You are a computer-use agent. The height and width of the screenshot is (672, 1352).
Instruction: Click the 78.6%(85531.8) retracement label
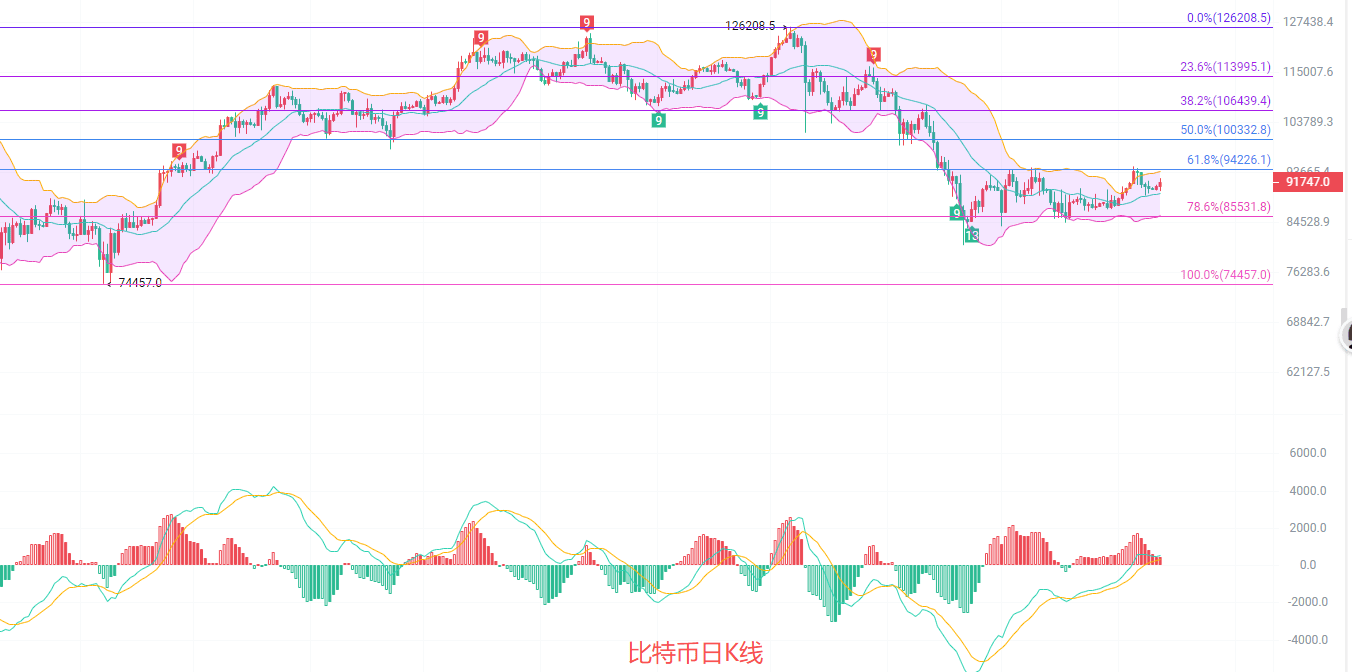click(x=1228, y=207)
